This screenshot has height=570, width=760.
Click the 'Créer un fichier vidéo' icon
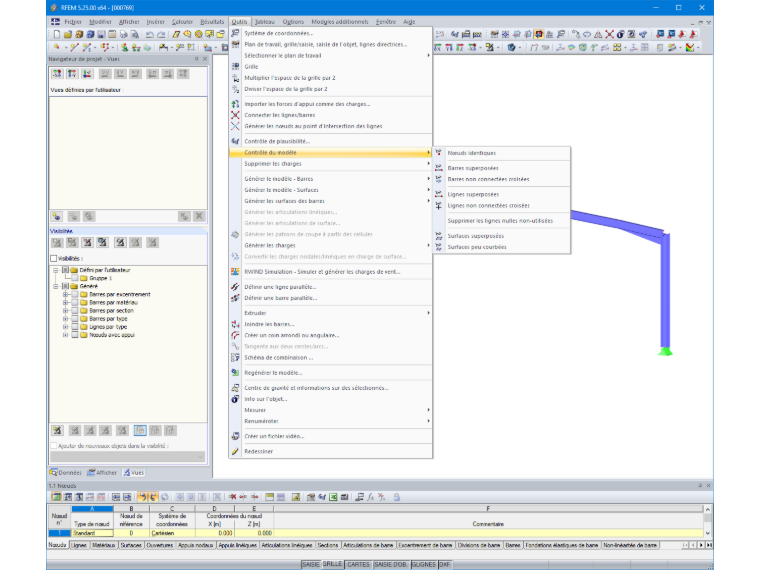[235, 436]
